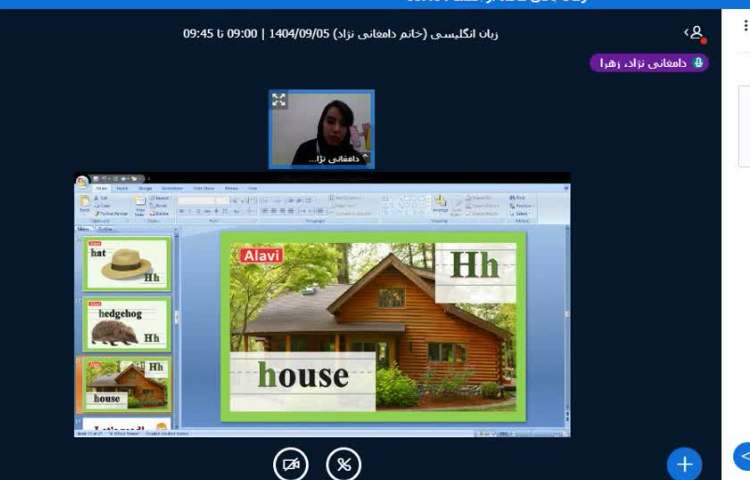Click the Copy command in Clipboard group

pos(102,206)
